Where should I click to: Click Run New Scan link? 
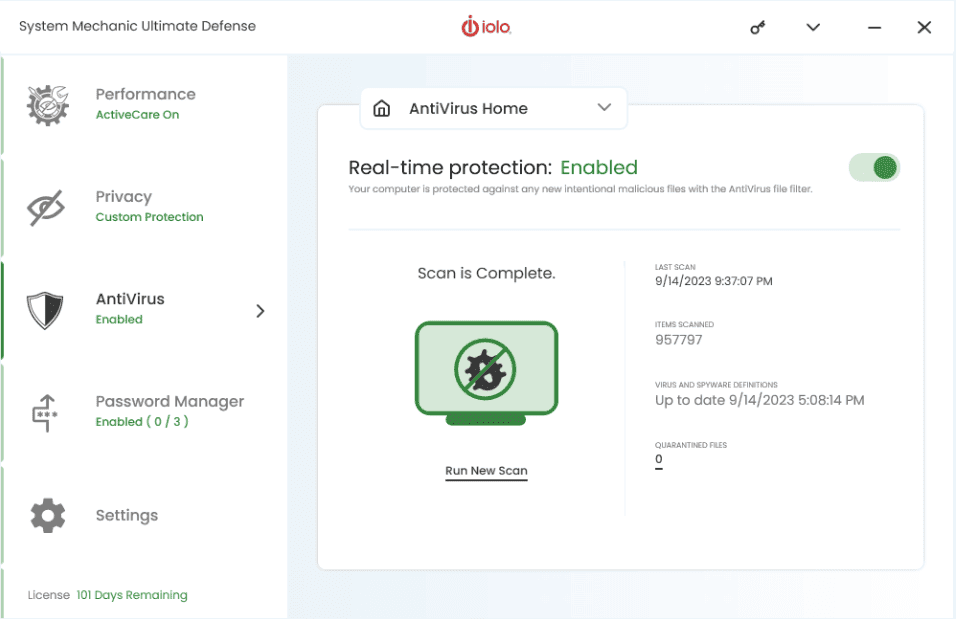click(486, 471)
